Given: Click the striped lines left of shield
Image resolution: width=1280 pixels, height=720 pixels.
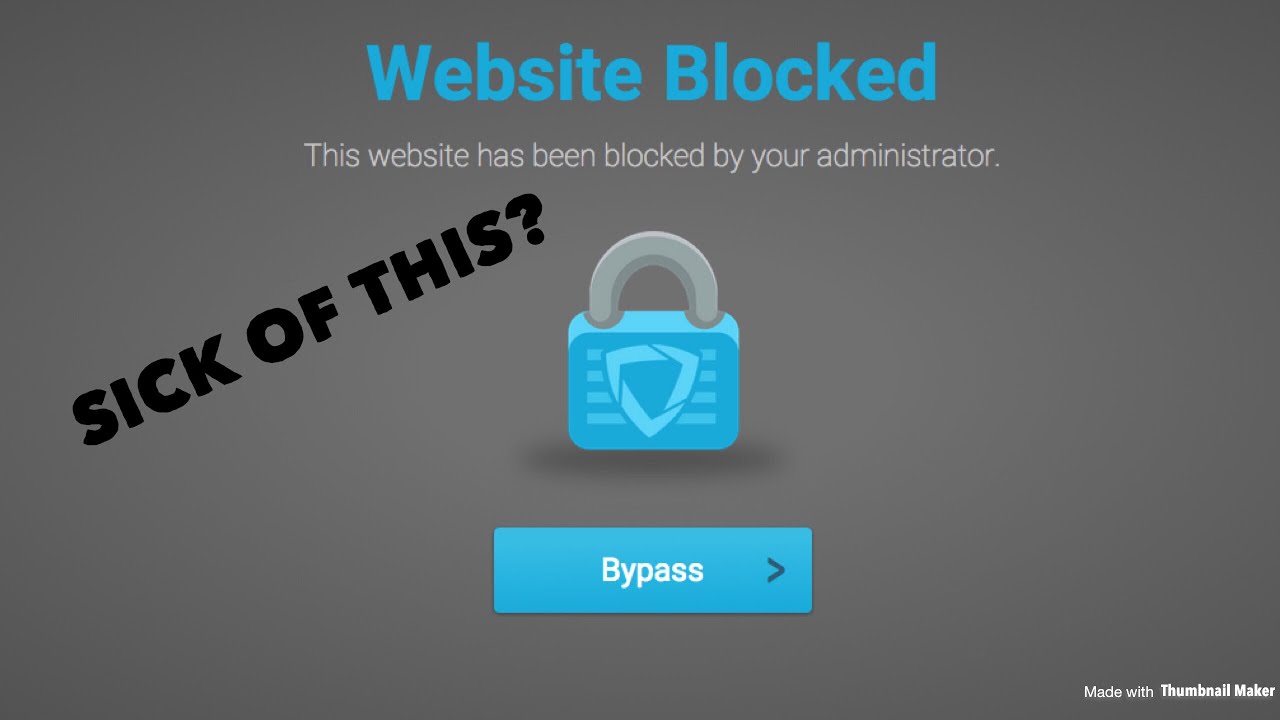Looking at the screenshot, I should tap(597, 386).
